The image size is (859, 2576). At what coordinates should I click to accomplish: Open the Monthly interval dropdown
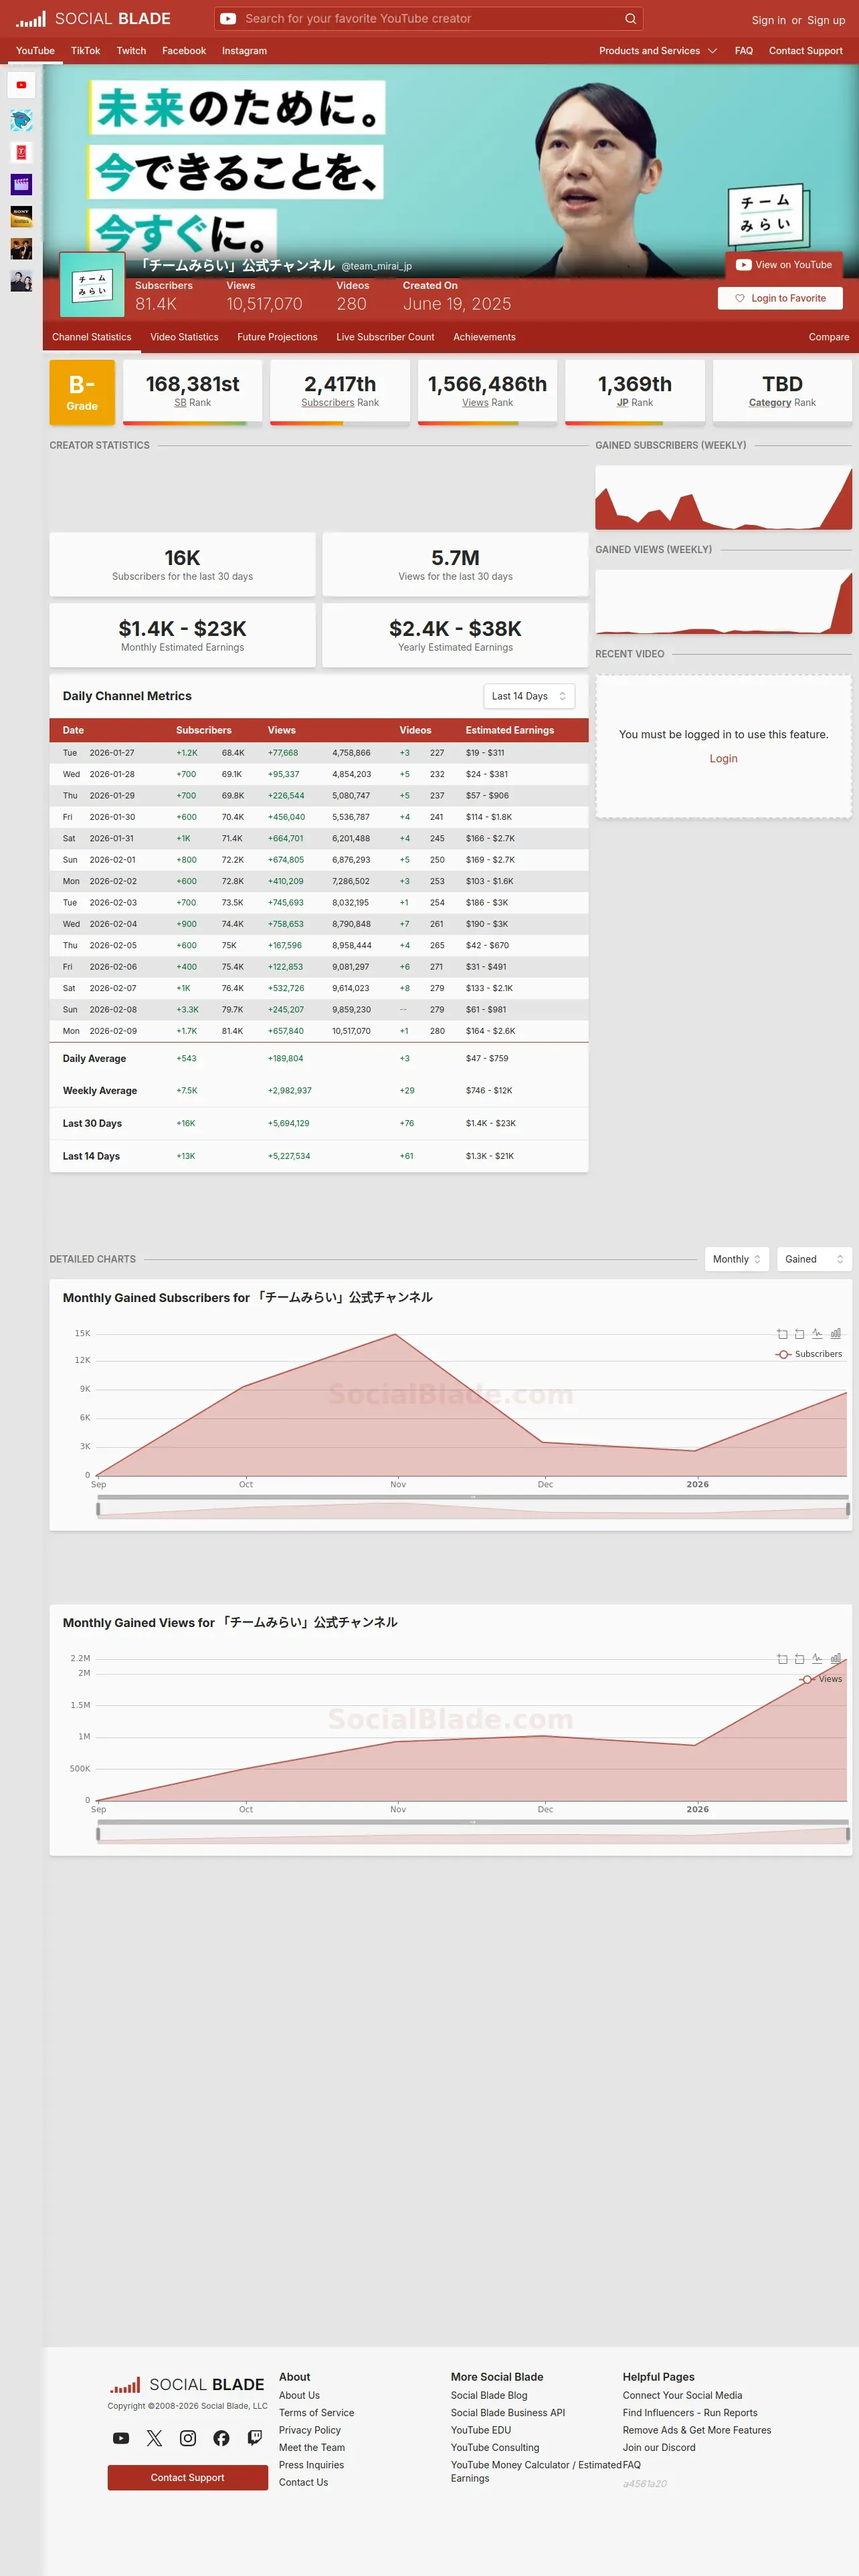pos(737,1259)
